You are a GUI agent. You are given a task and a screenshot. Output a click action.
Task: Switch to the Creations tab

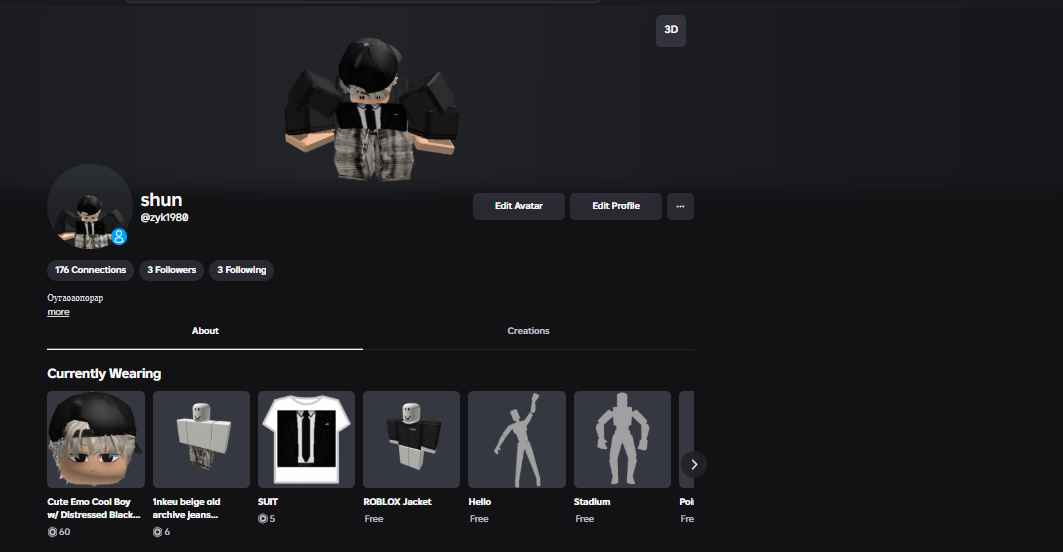(528, 331)
